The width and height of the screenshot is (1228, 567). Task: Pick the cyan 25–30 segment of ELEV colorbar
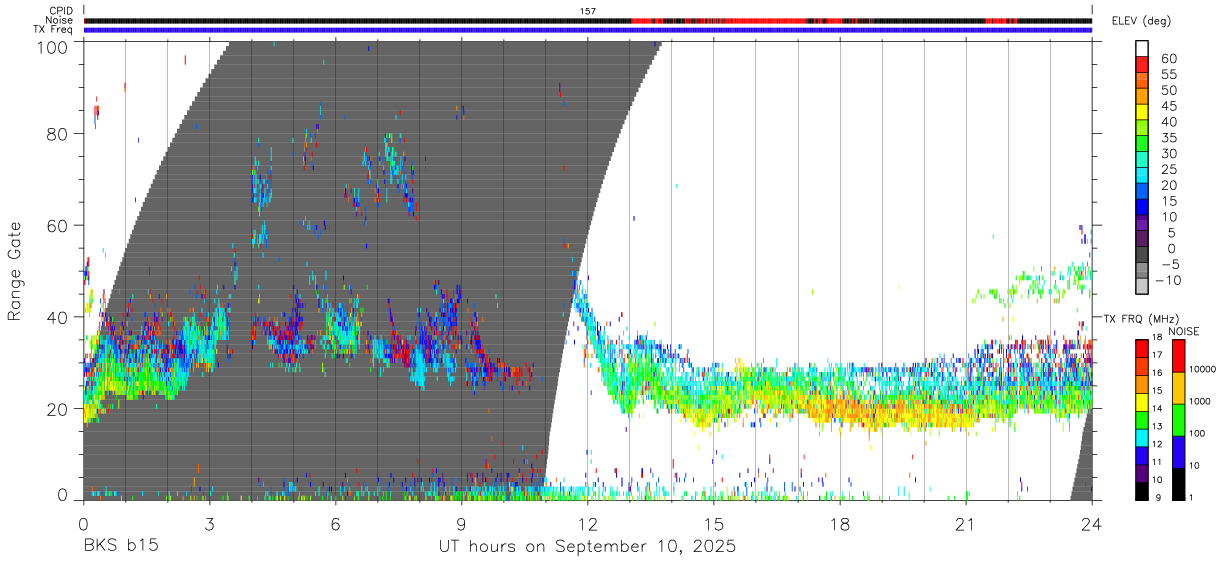pos(1143,161)
